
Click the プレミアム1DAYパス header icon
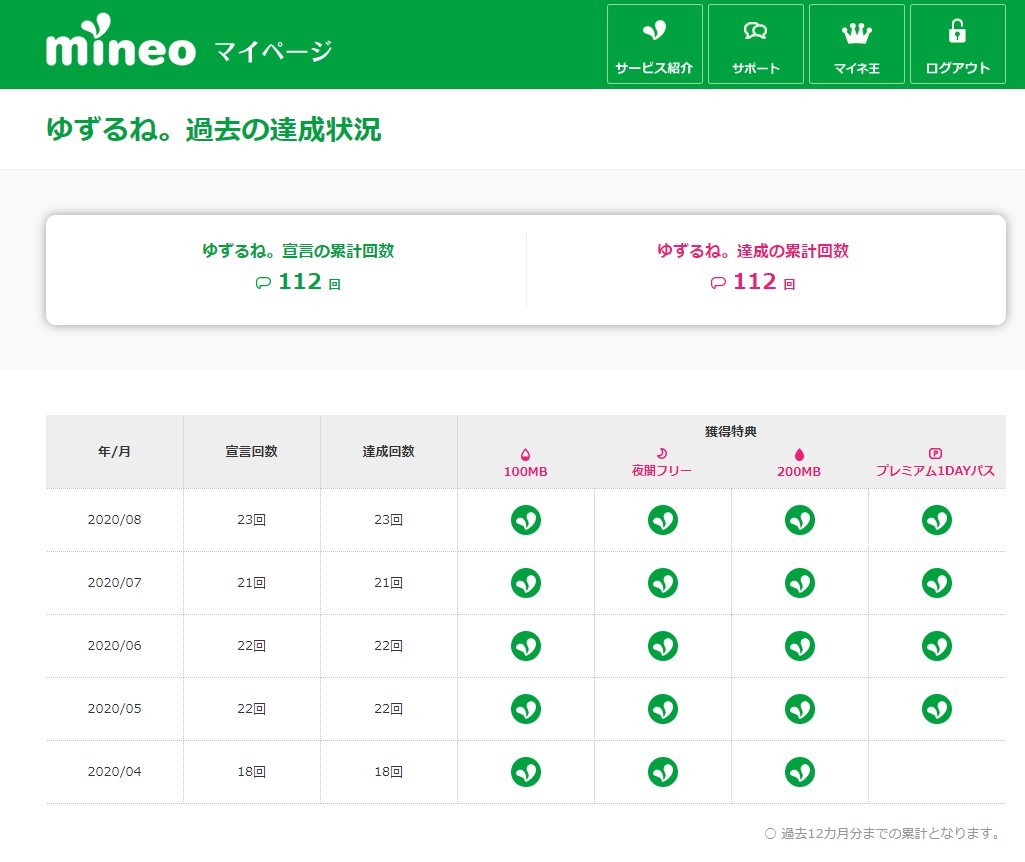936,454
